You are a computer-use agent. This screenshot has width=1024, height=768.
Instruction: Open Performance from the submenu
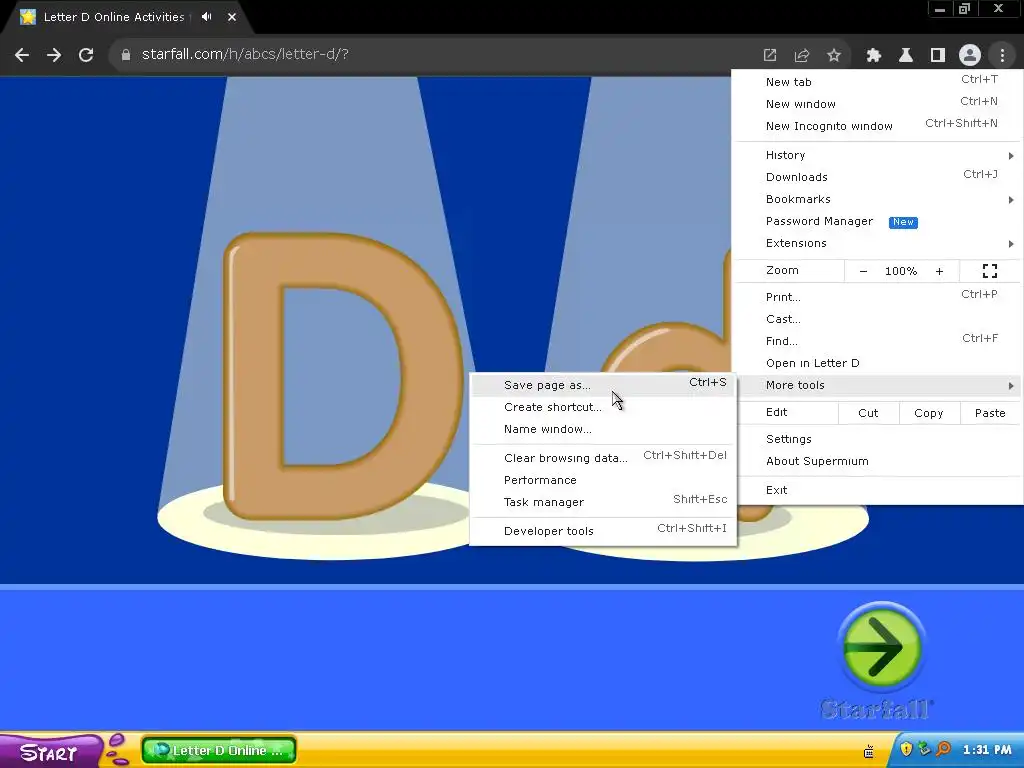pos(603,480)
